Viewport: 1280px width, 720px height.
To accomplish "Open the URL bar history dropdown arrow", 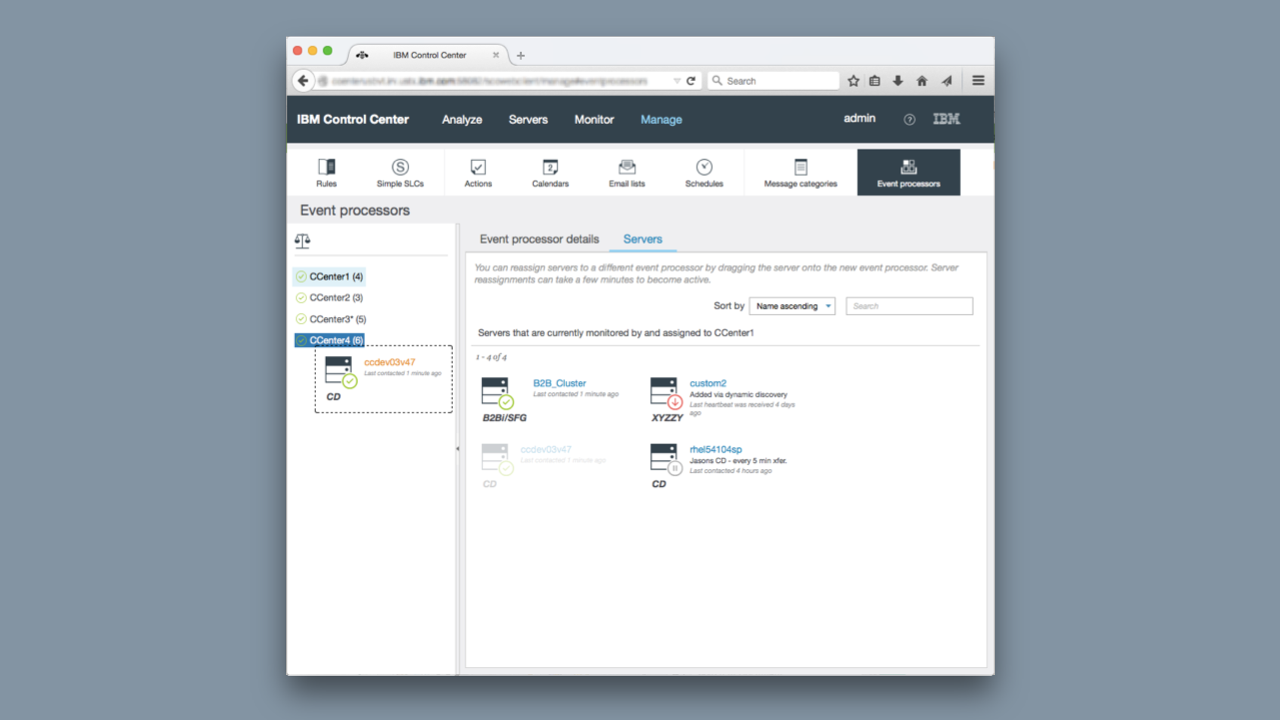I will pos(677,81).
